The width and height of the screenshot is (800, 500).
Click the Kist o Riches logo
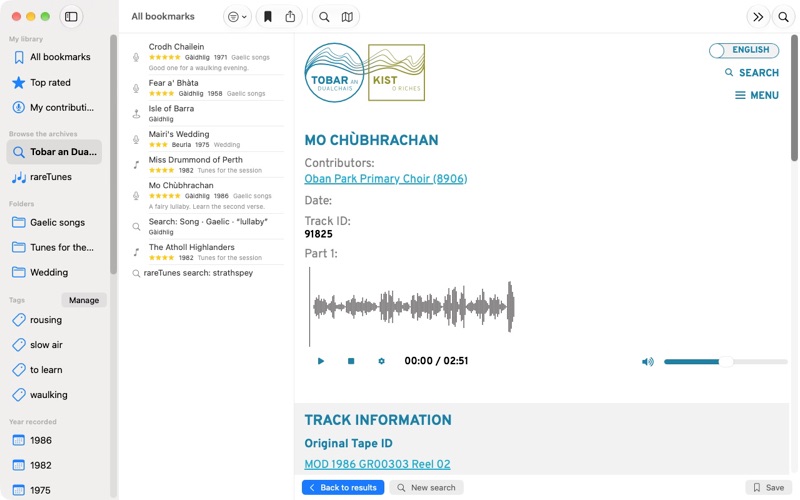click(396, 72)
